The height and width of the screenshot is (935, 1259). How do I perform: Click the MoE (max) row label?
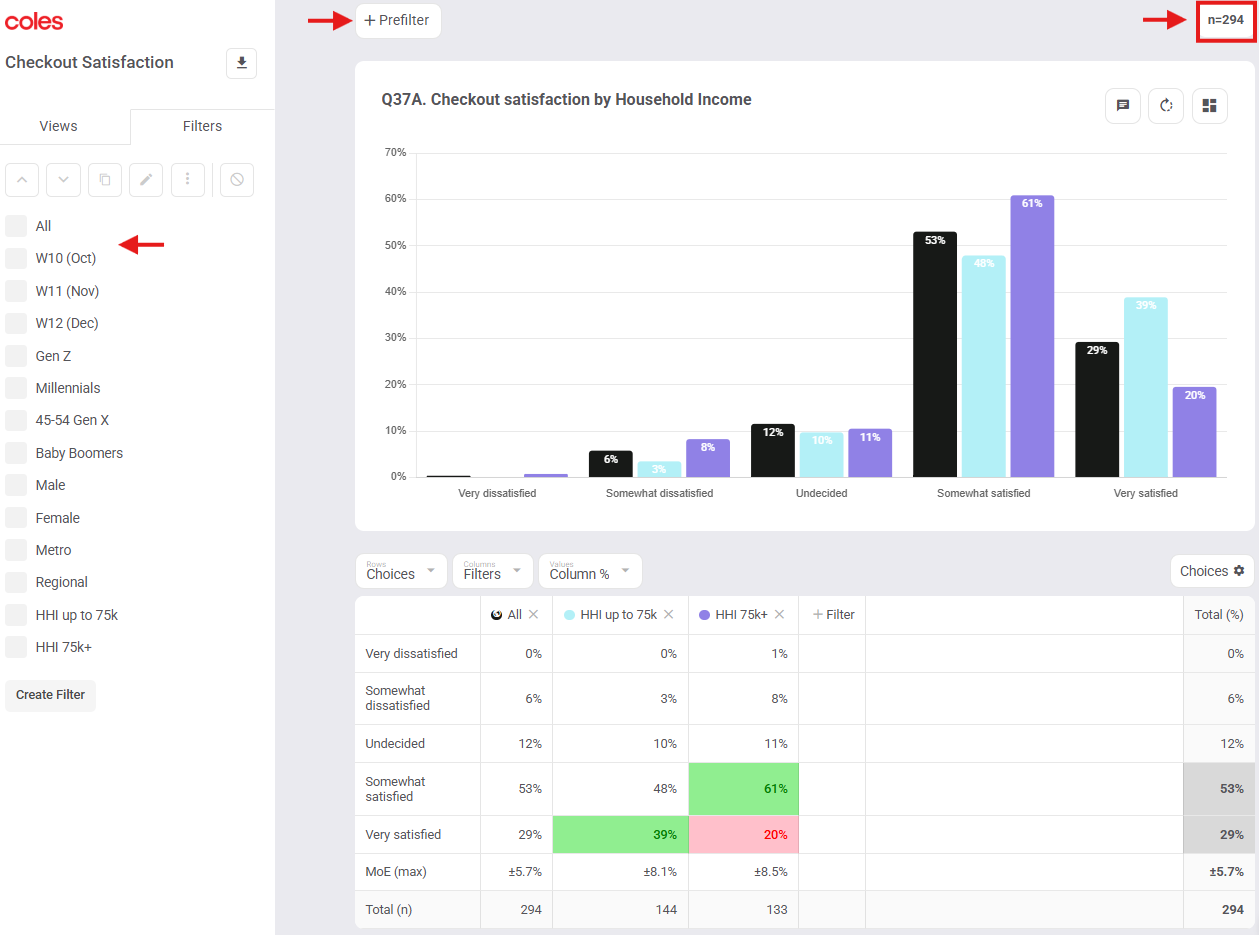(396, 872)
